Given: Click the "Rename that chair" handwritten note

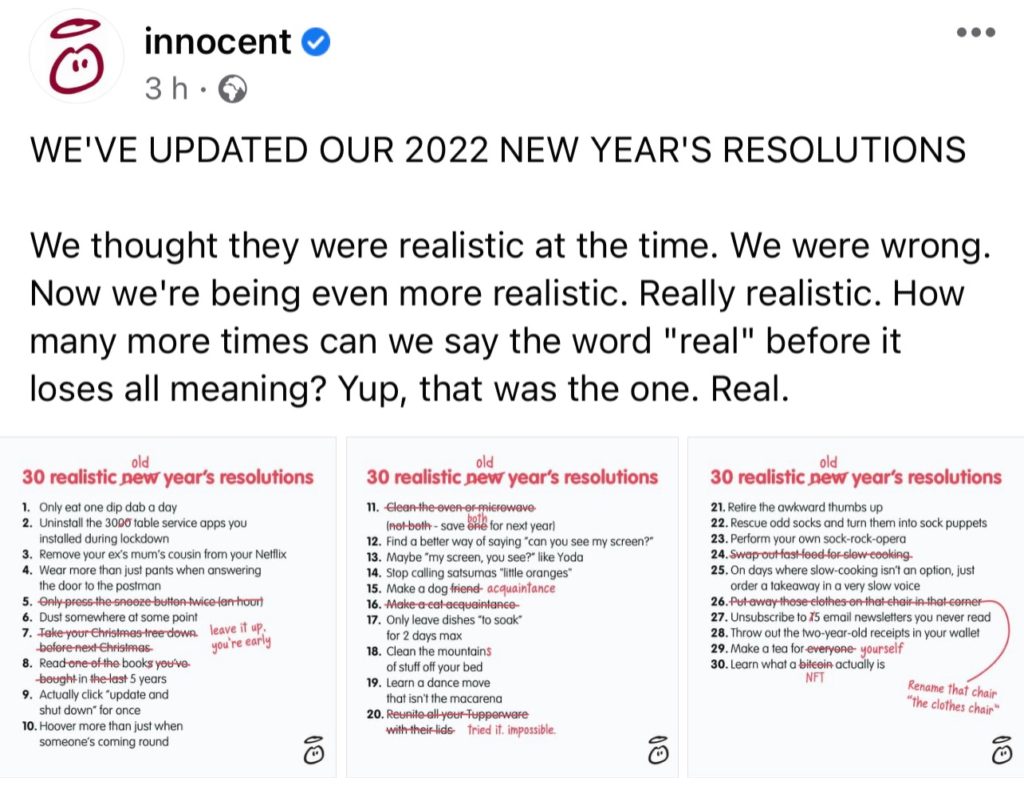Looking at the screenshot, I should tap(951, 696).
